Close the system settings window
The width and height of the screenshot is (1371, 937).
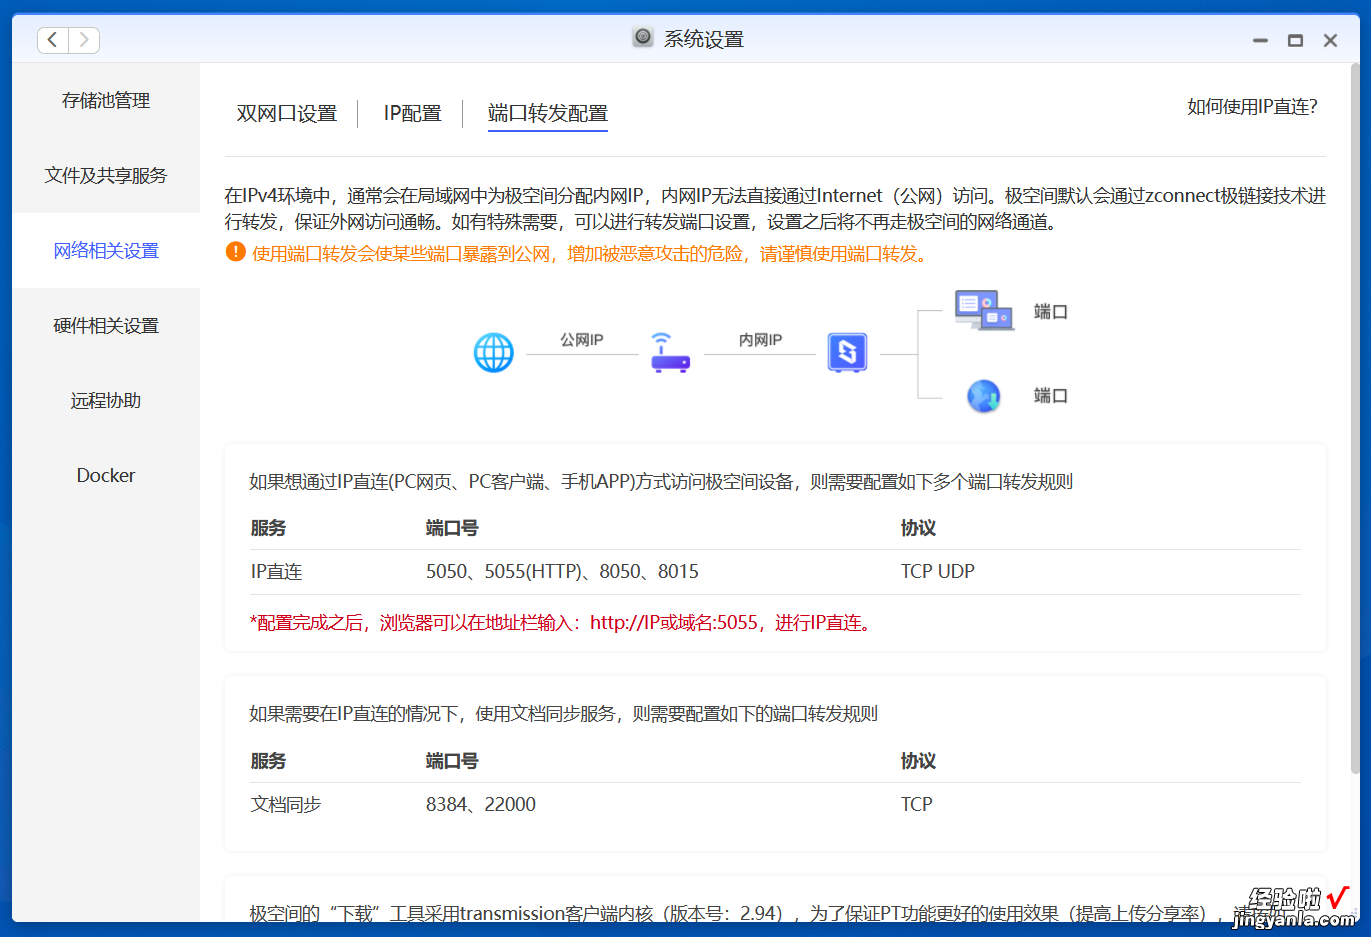(1330, 40)
